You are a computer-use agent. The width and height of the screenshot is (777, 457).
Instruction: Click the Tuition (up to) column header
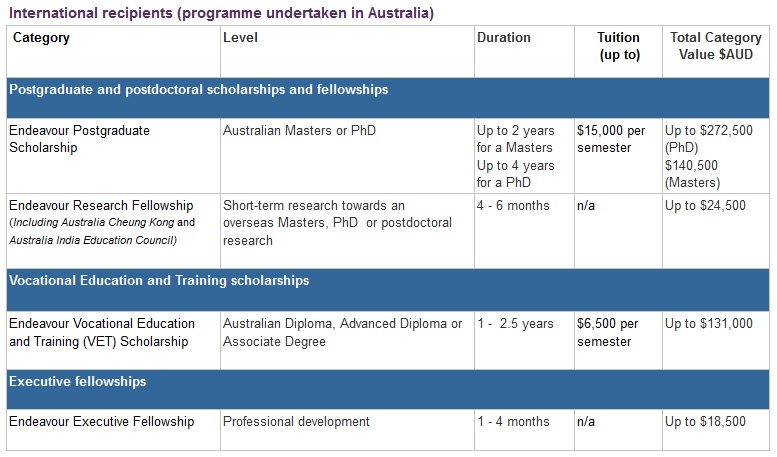tap(618, 46)
